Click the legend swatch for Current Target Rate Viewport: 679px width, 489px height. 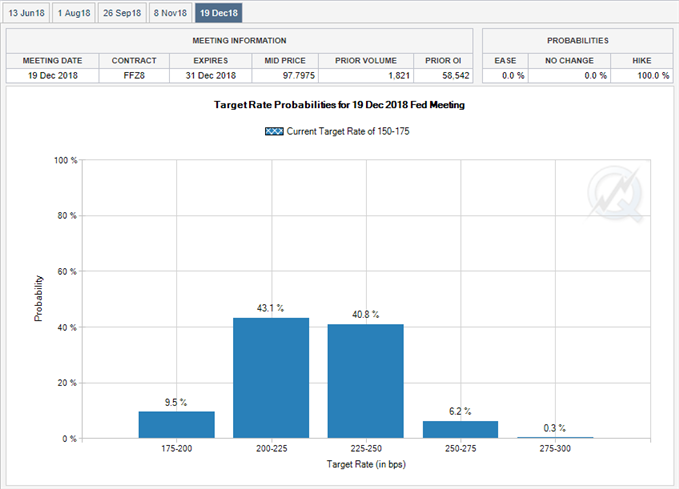coord(274,131)
